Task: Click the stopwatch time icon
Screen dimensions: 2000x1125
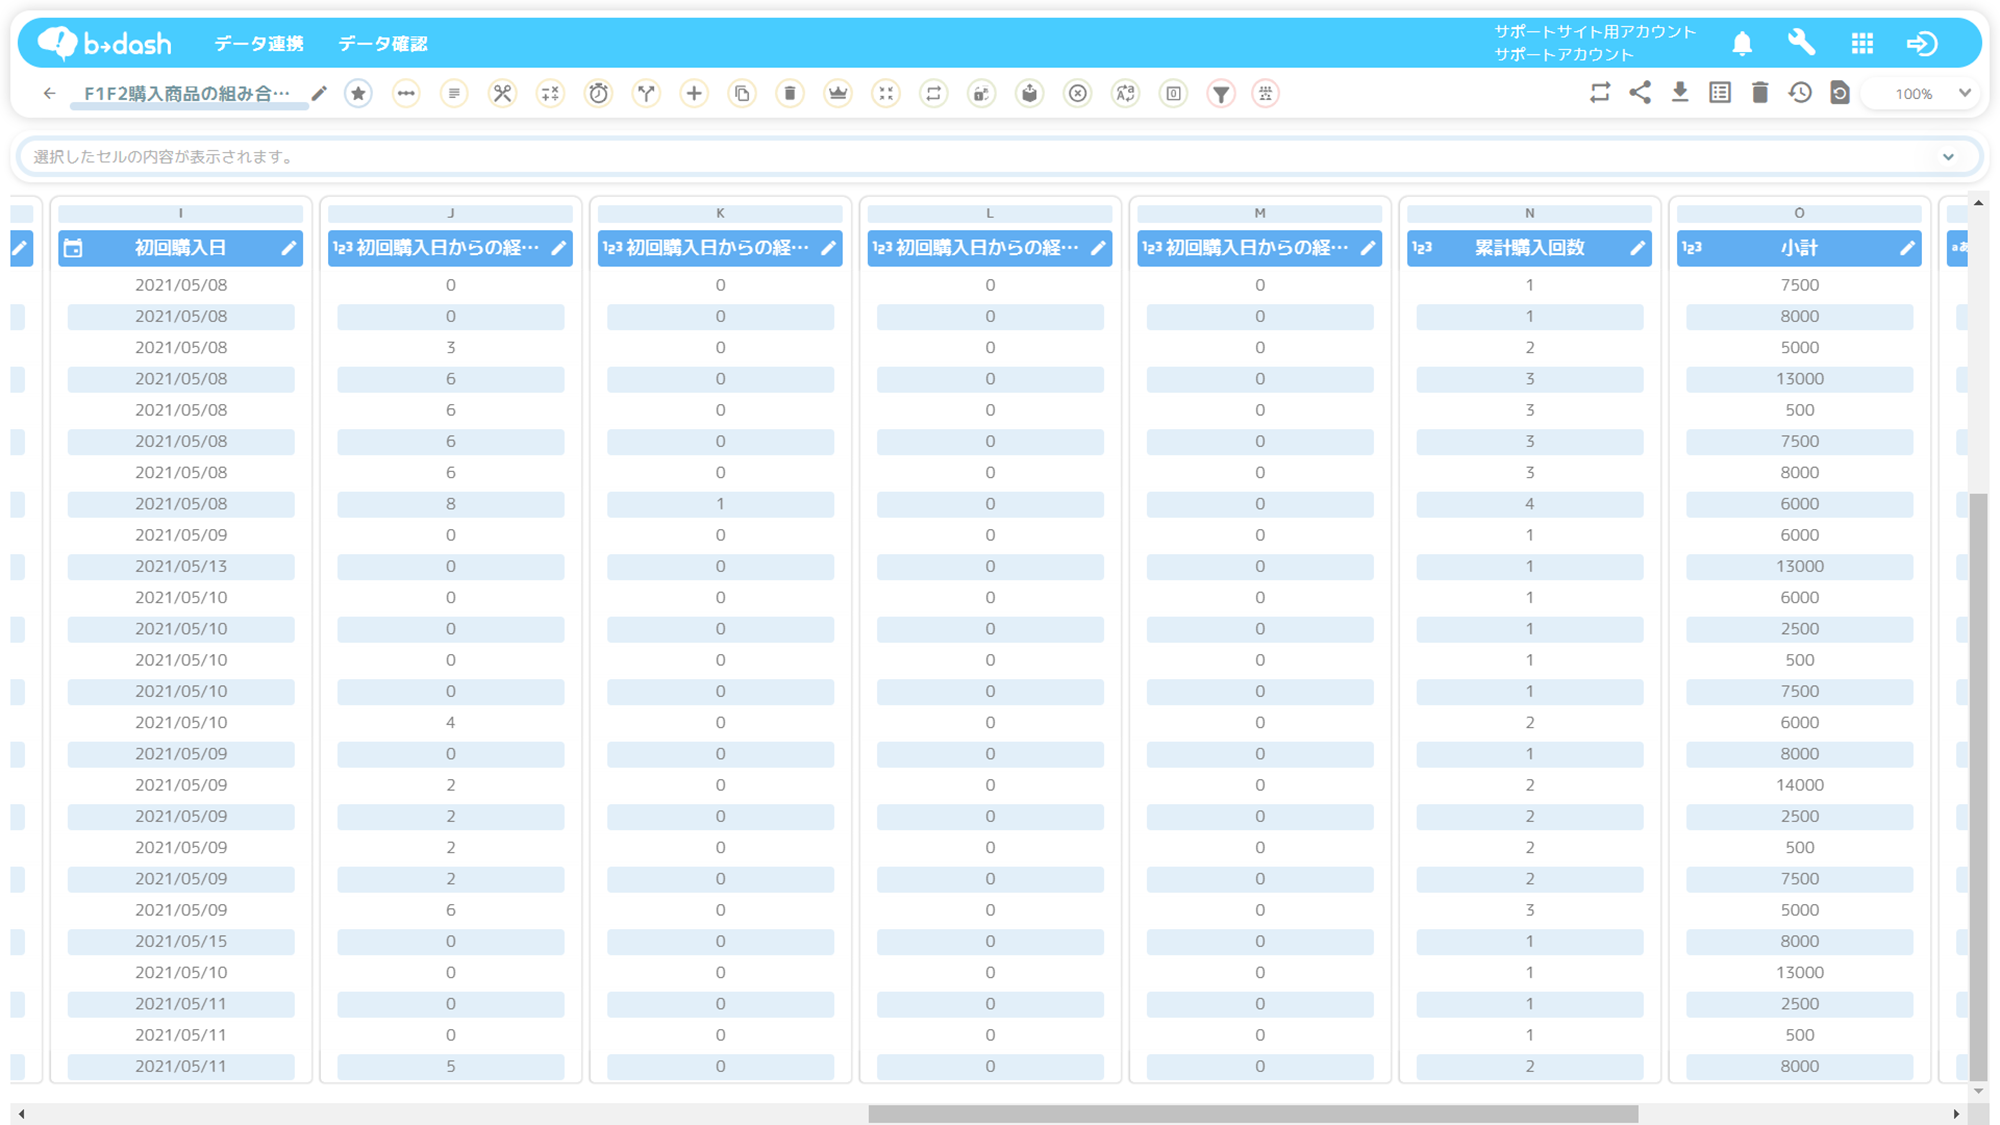Action: (598, 93)
